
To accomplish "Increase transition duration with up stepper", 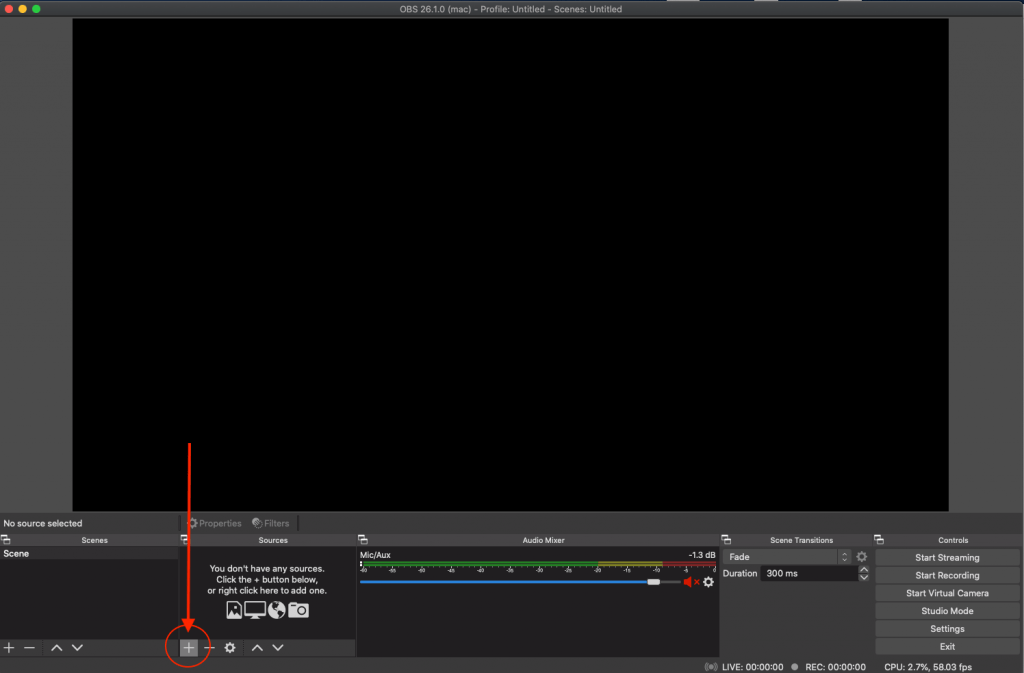I will pos(864,570).
